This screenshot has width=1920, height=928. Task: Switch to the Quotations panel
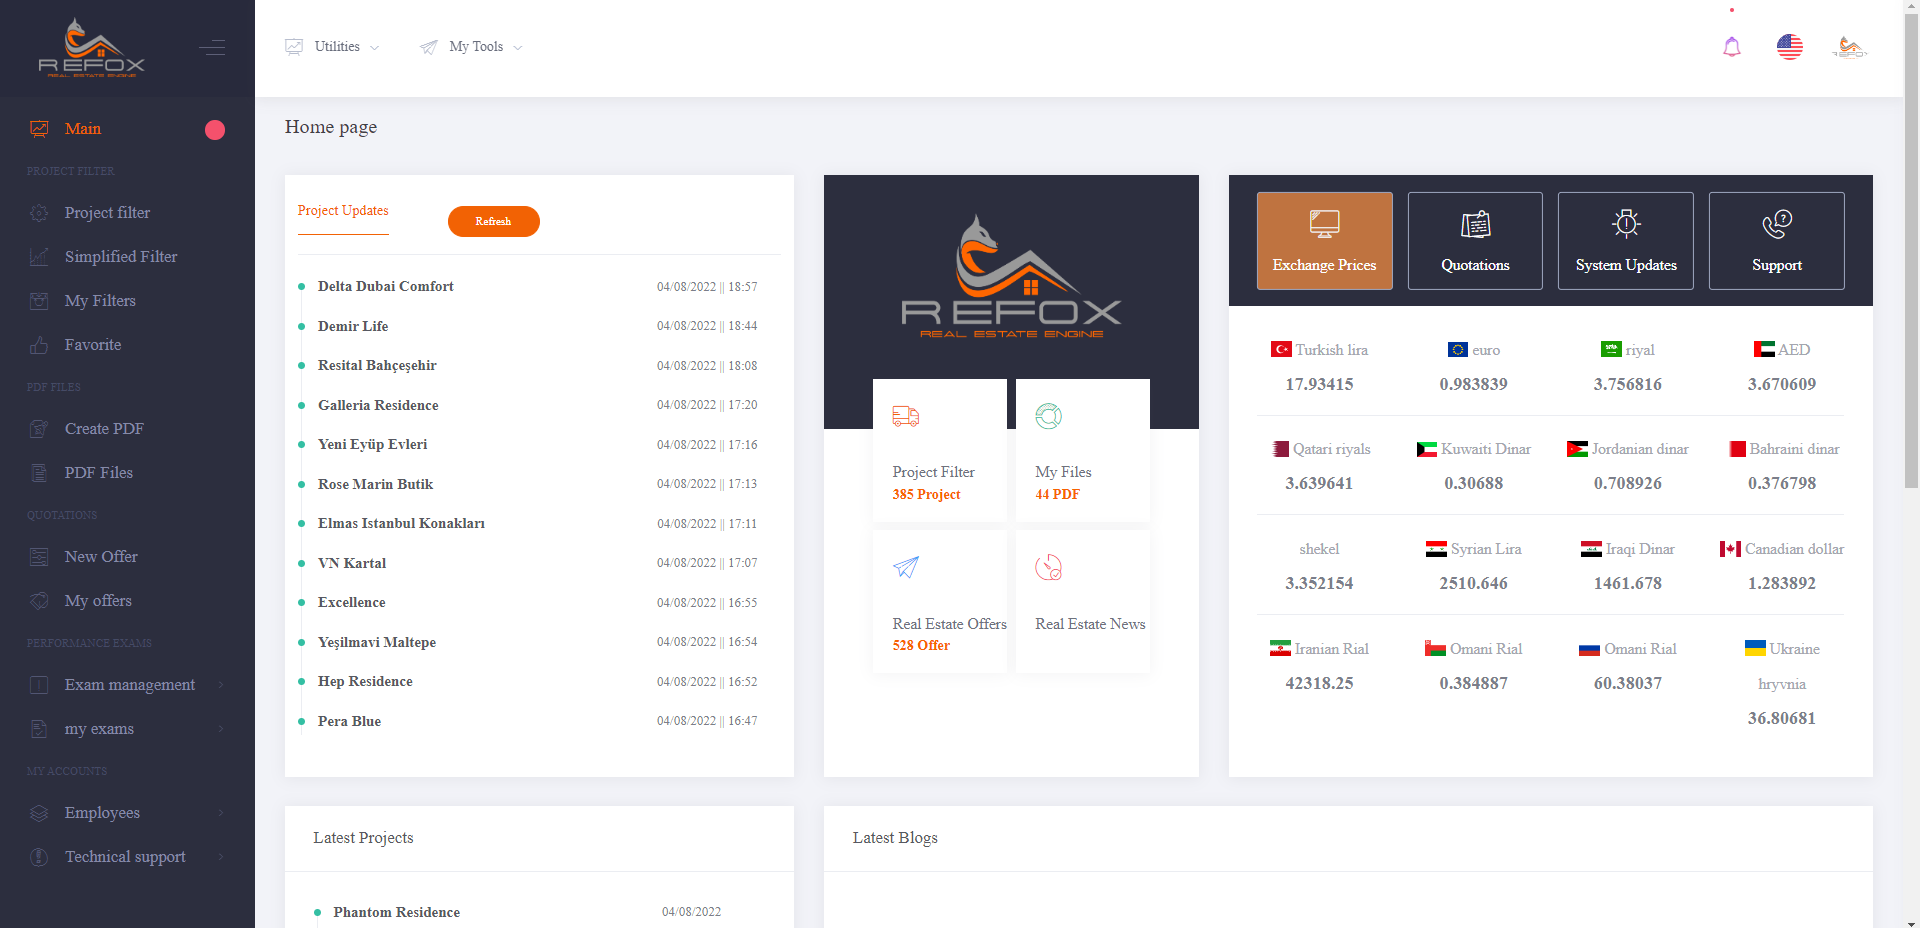point(1475,240)
